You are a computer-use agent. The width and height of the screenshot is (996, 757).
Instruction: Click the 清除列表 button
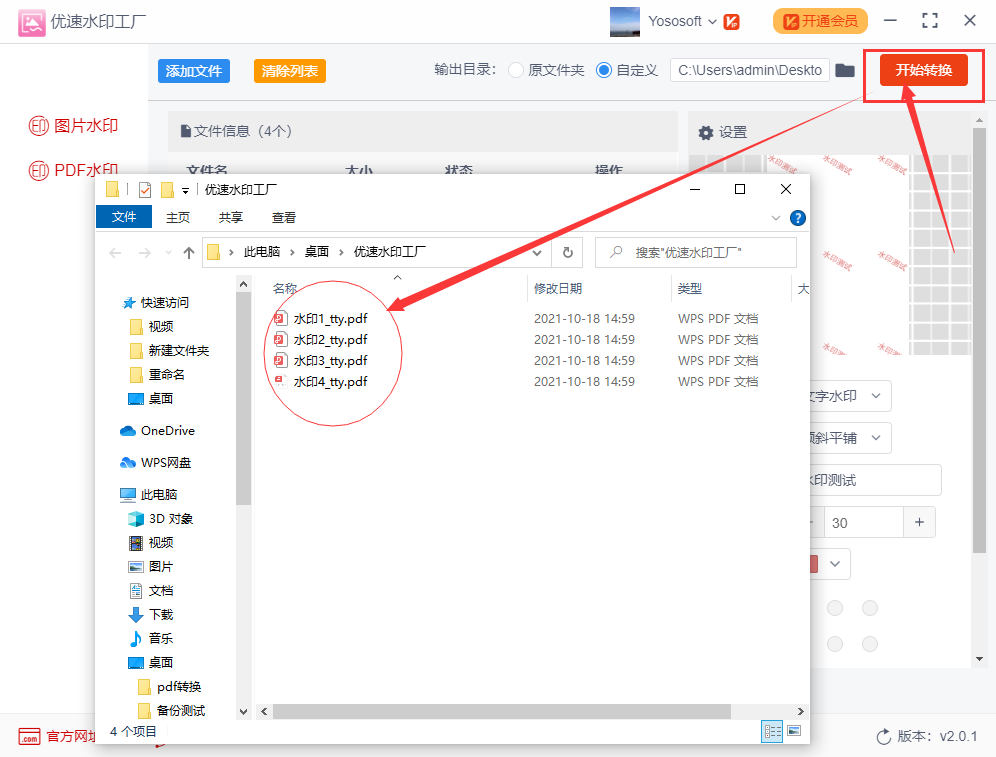click(290, 70)
